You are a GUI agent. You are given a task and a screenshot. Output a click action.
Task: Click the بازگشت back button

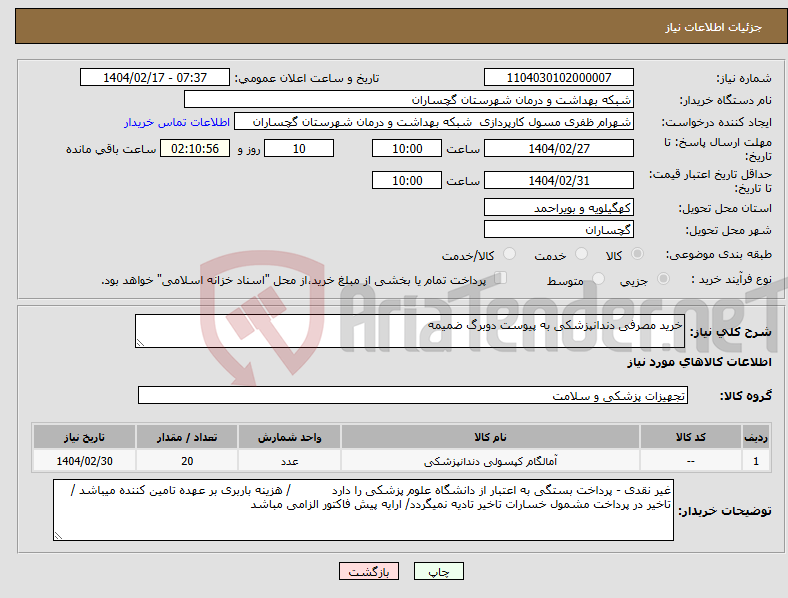point(369,571)
